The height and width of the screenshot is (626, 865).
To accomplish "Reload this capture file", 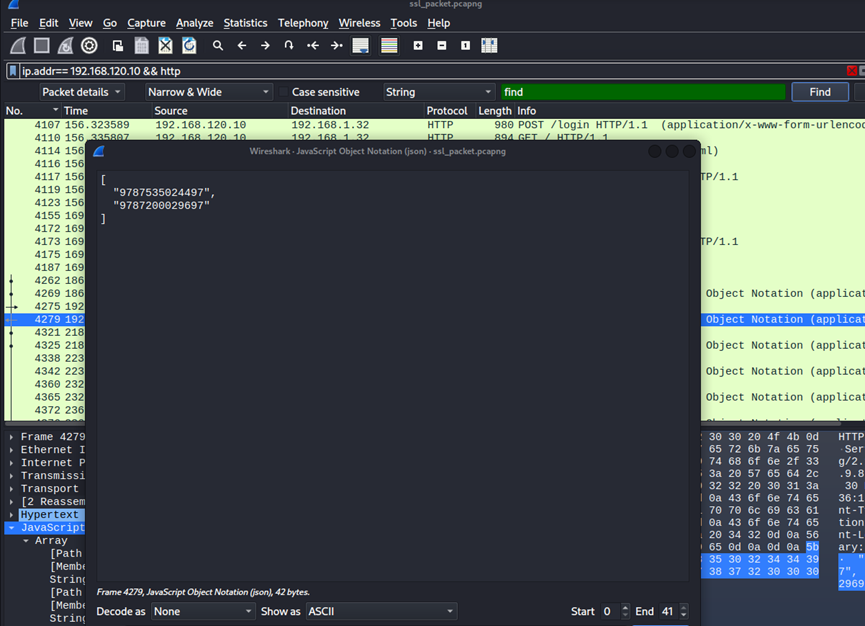I will click(x=189, y=45).
